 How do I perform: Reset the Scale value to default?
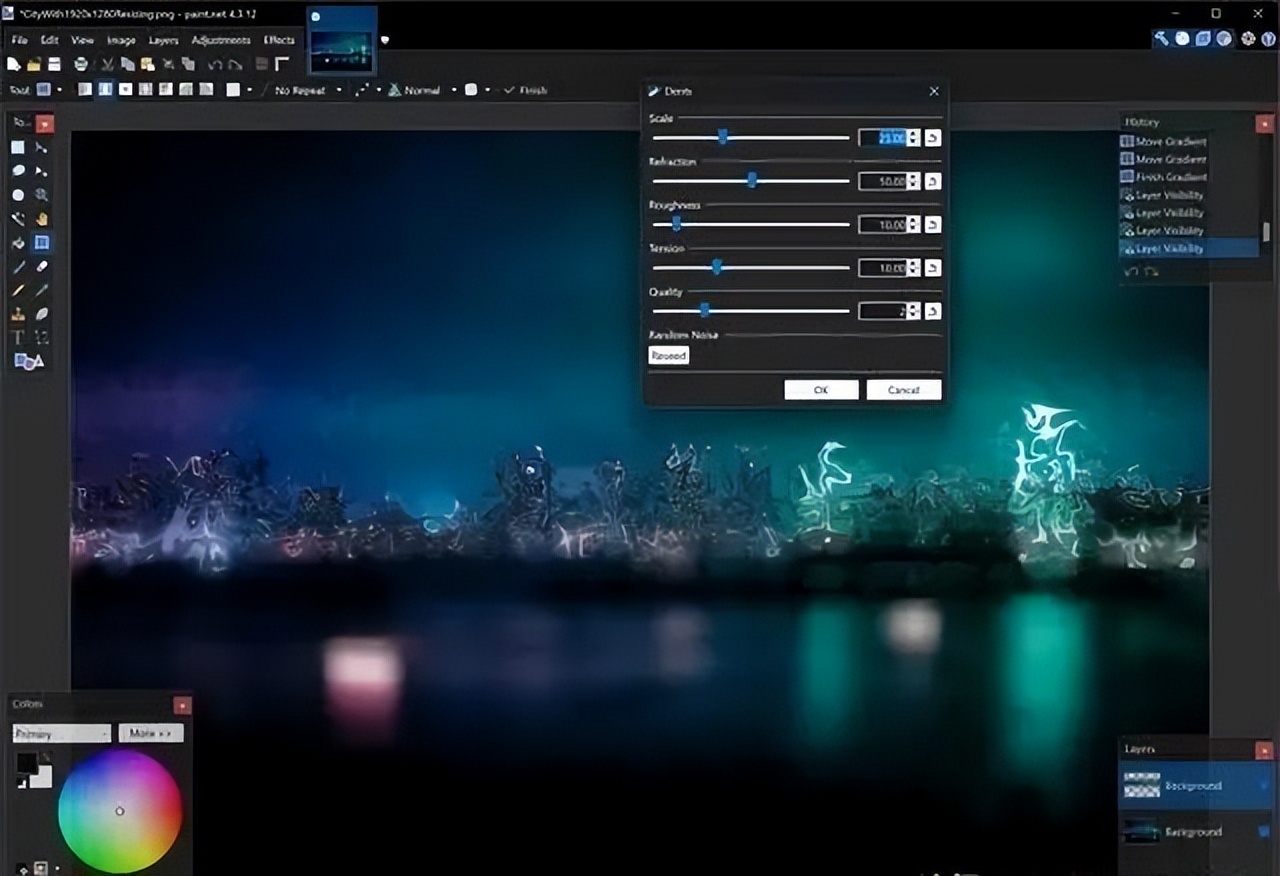(932, 138)
